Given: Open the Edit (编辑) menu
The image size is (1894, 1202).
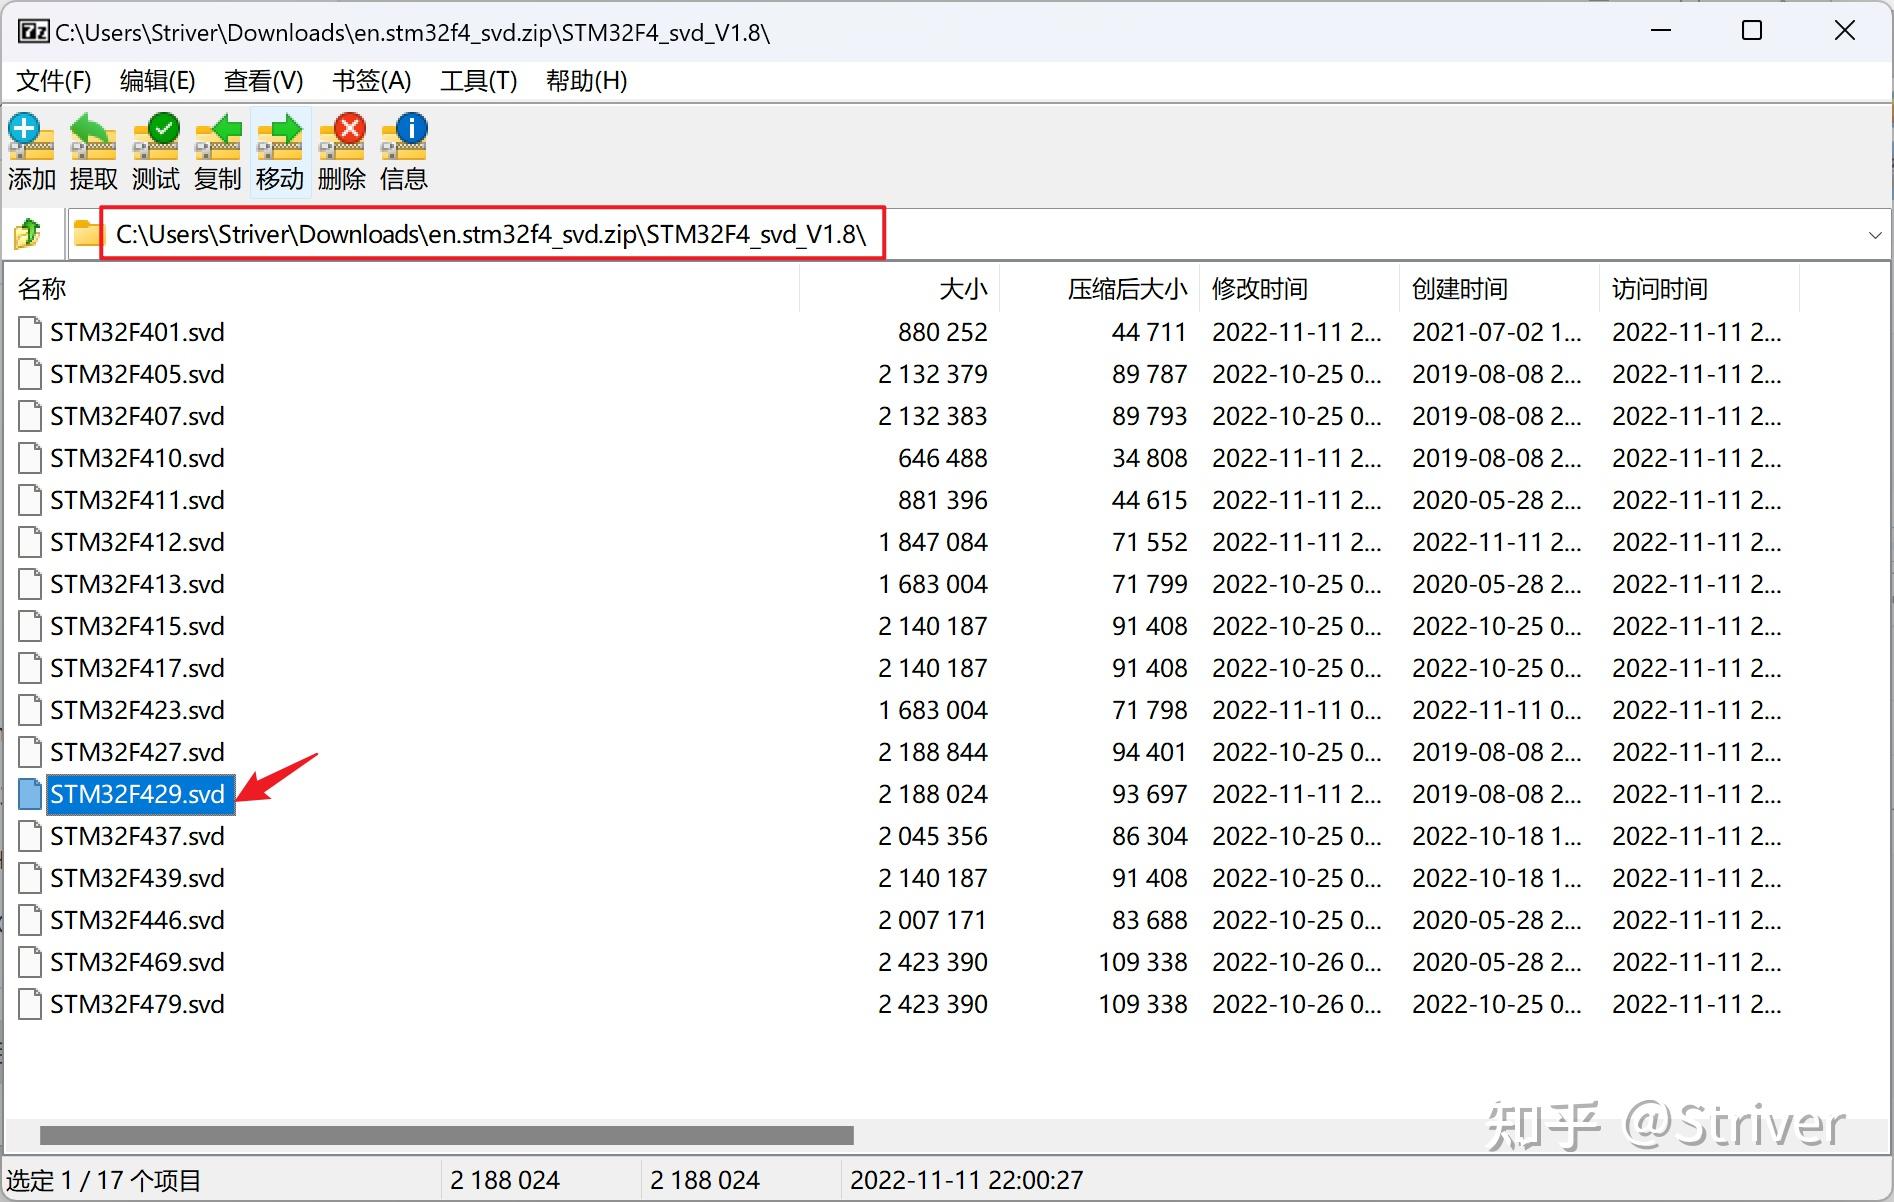Looking at the screenshot, I should 158,81.
